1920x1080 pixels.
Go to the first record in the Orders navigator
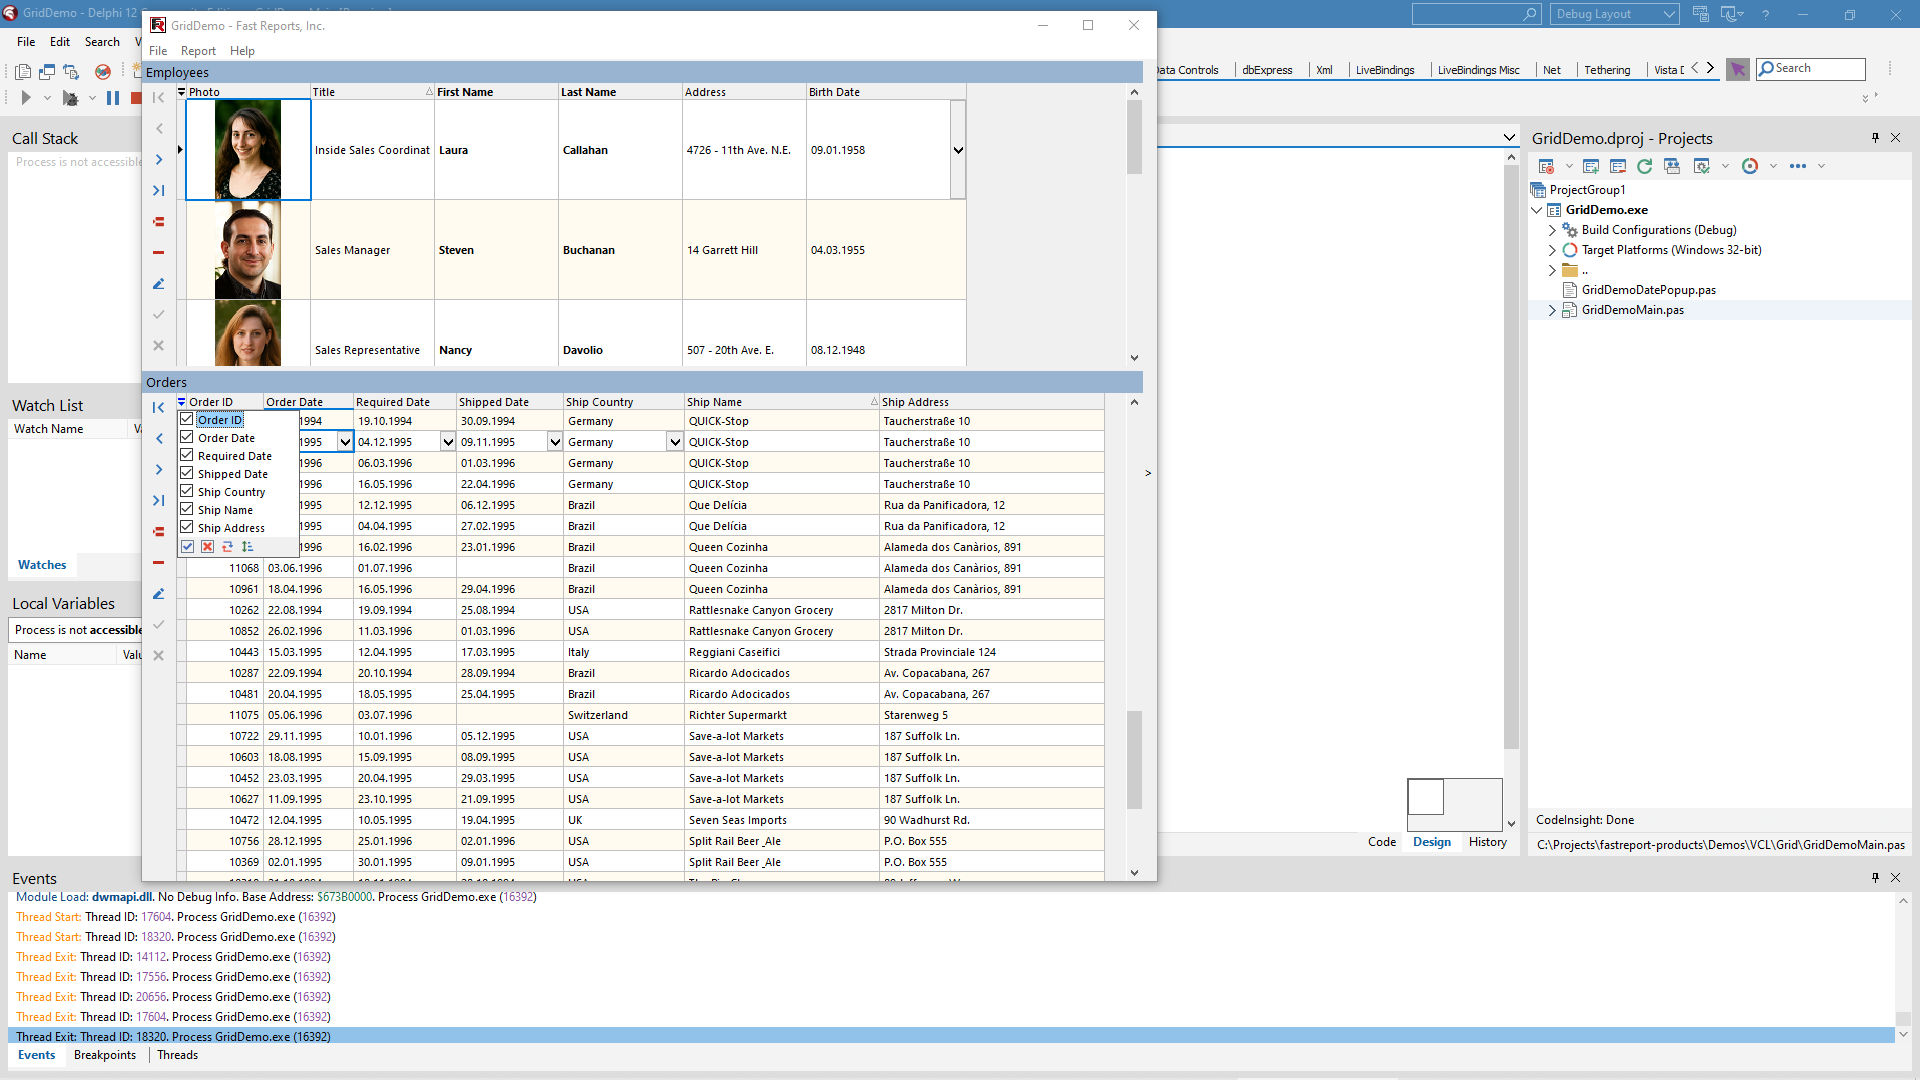click(x=158, y=408)
